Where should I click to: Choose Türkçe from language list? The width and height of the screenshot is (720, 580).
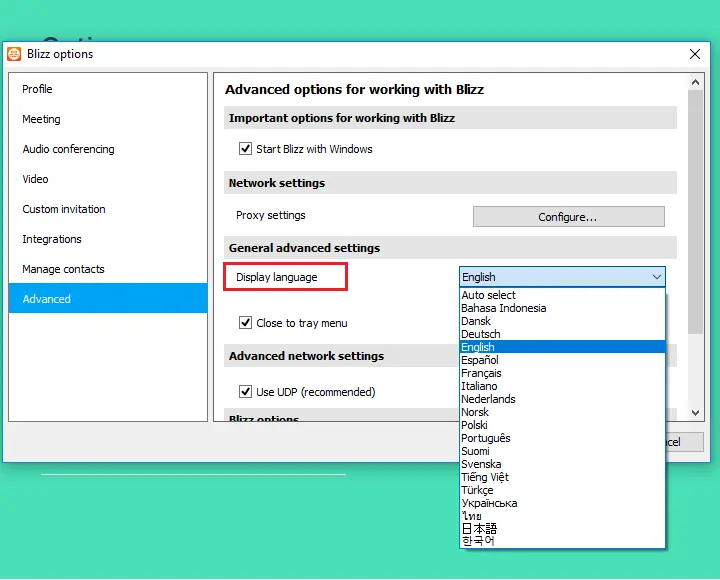click(x=562, y=490)
